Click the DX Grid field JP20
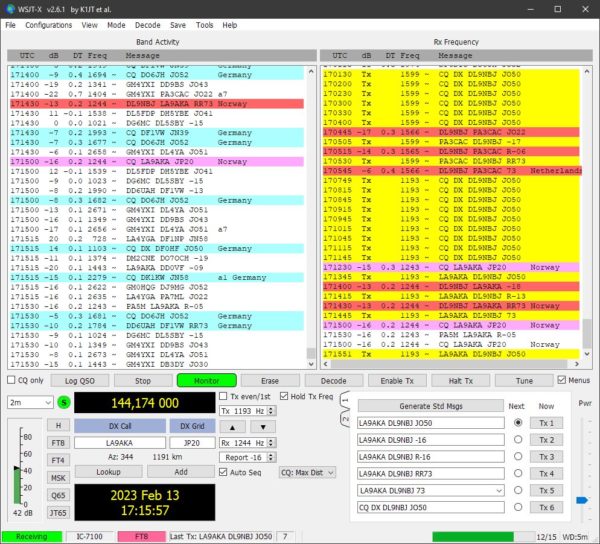 [192, 443]
